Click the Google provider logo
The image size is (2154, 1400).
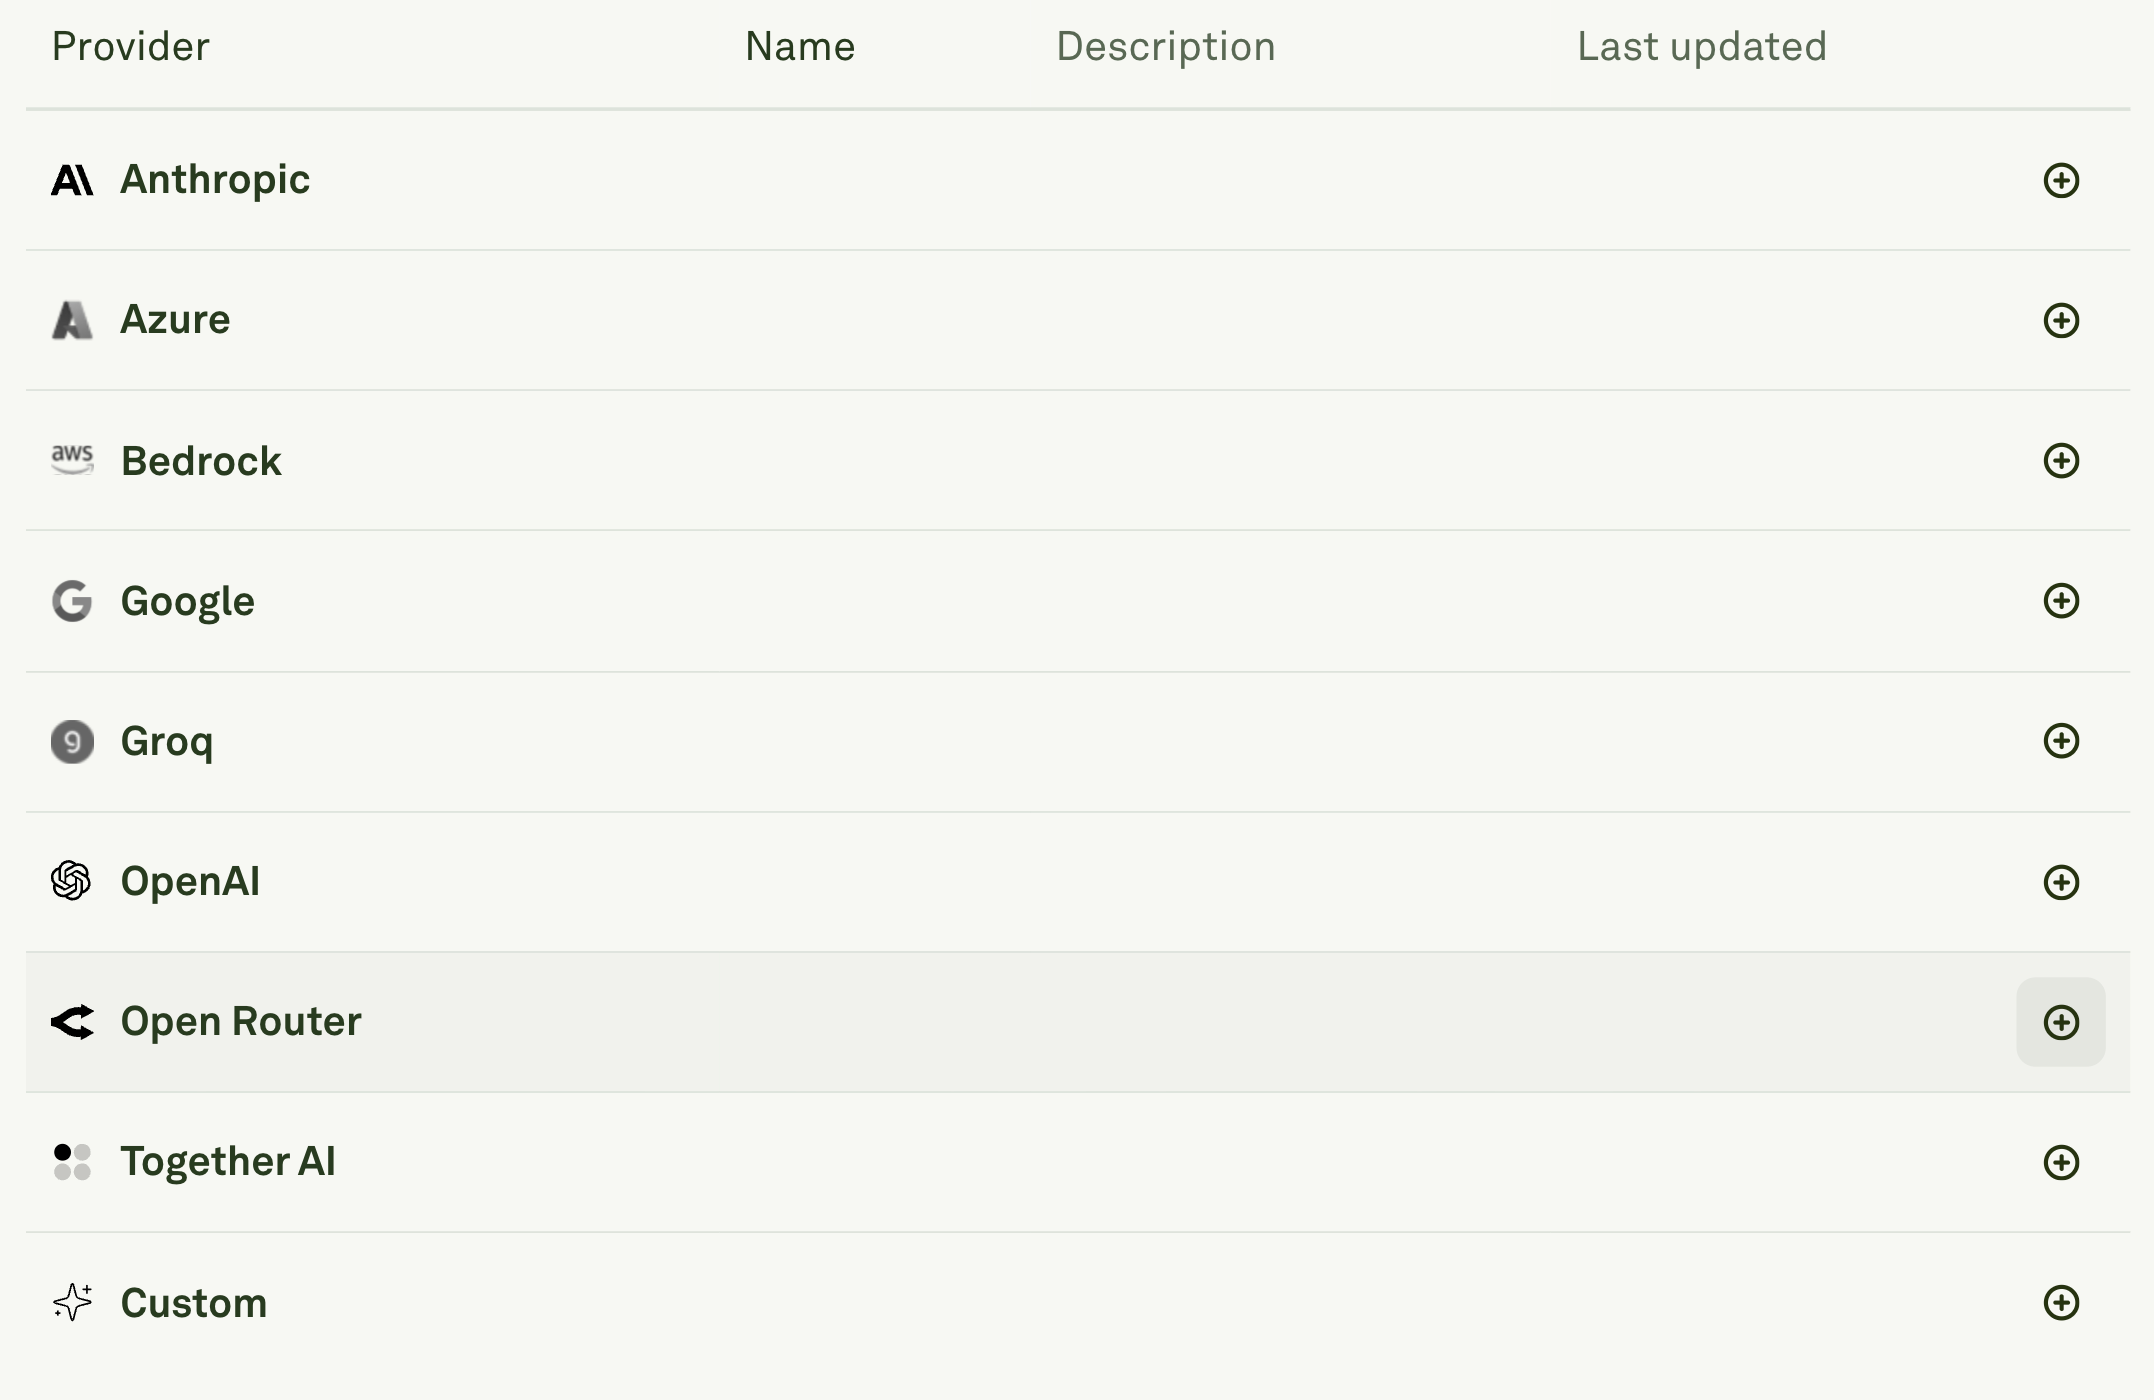(x=74, y=601)
